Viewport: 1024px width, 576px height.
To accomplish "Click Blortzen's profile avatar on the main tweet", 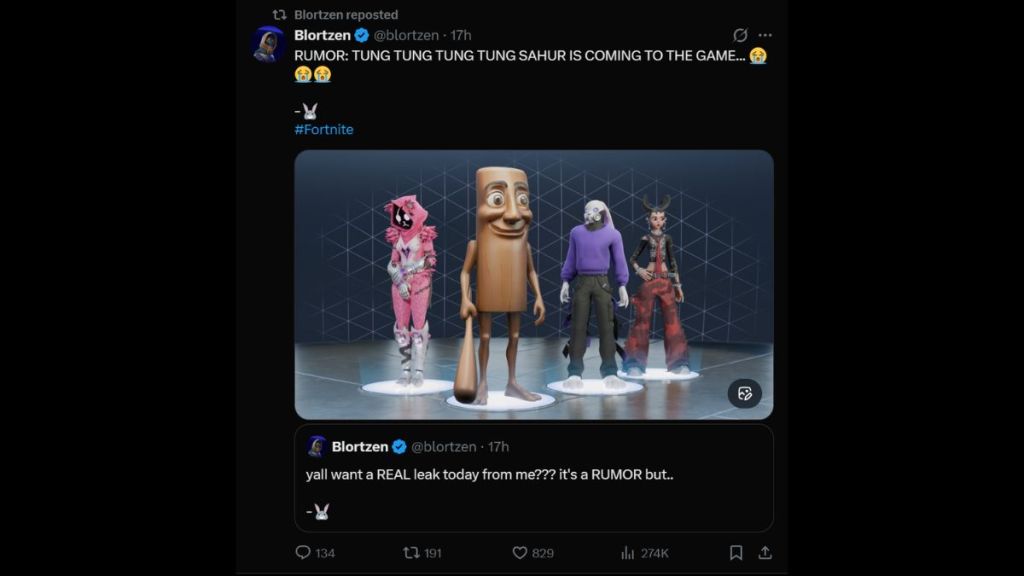I will [x=268, y=45].
